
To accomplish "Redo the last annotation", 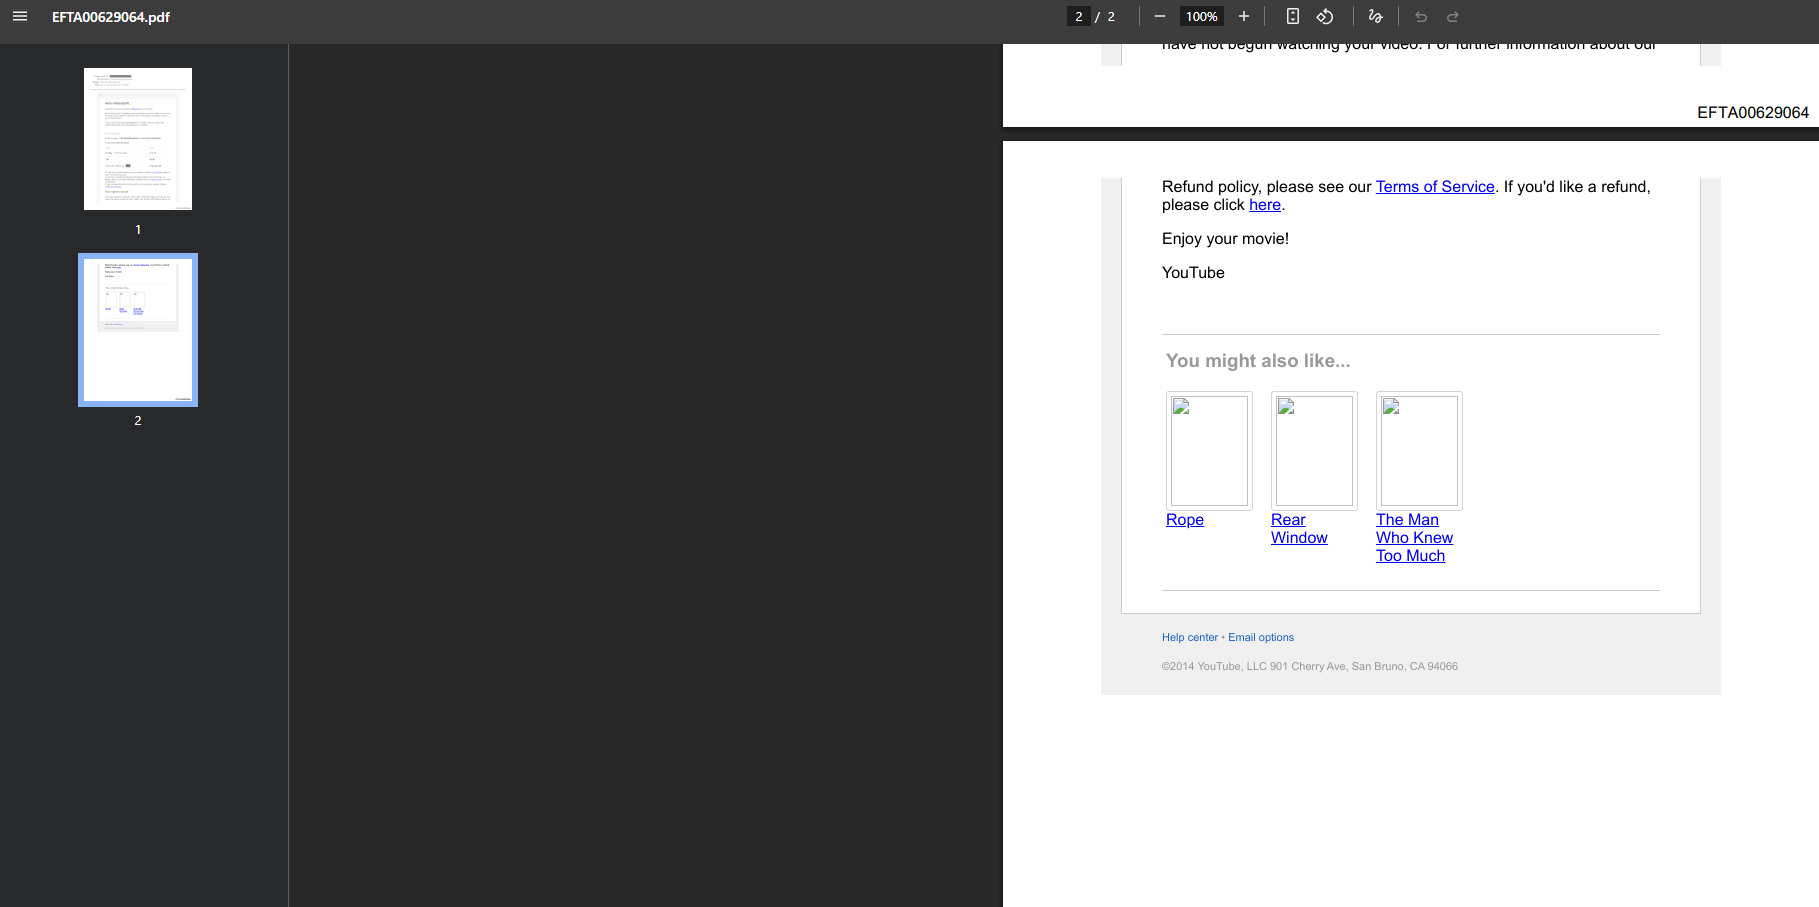I will (x=1453, y=16).
